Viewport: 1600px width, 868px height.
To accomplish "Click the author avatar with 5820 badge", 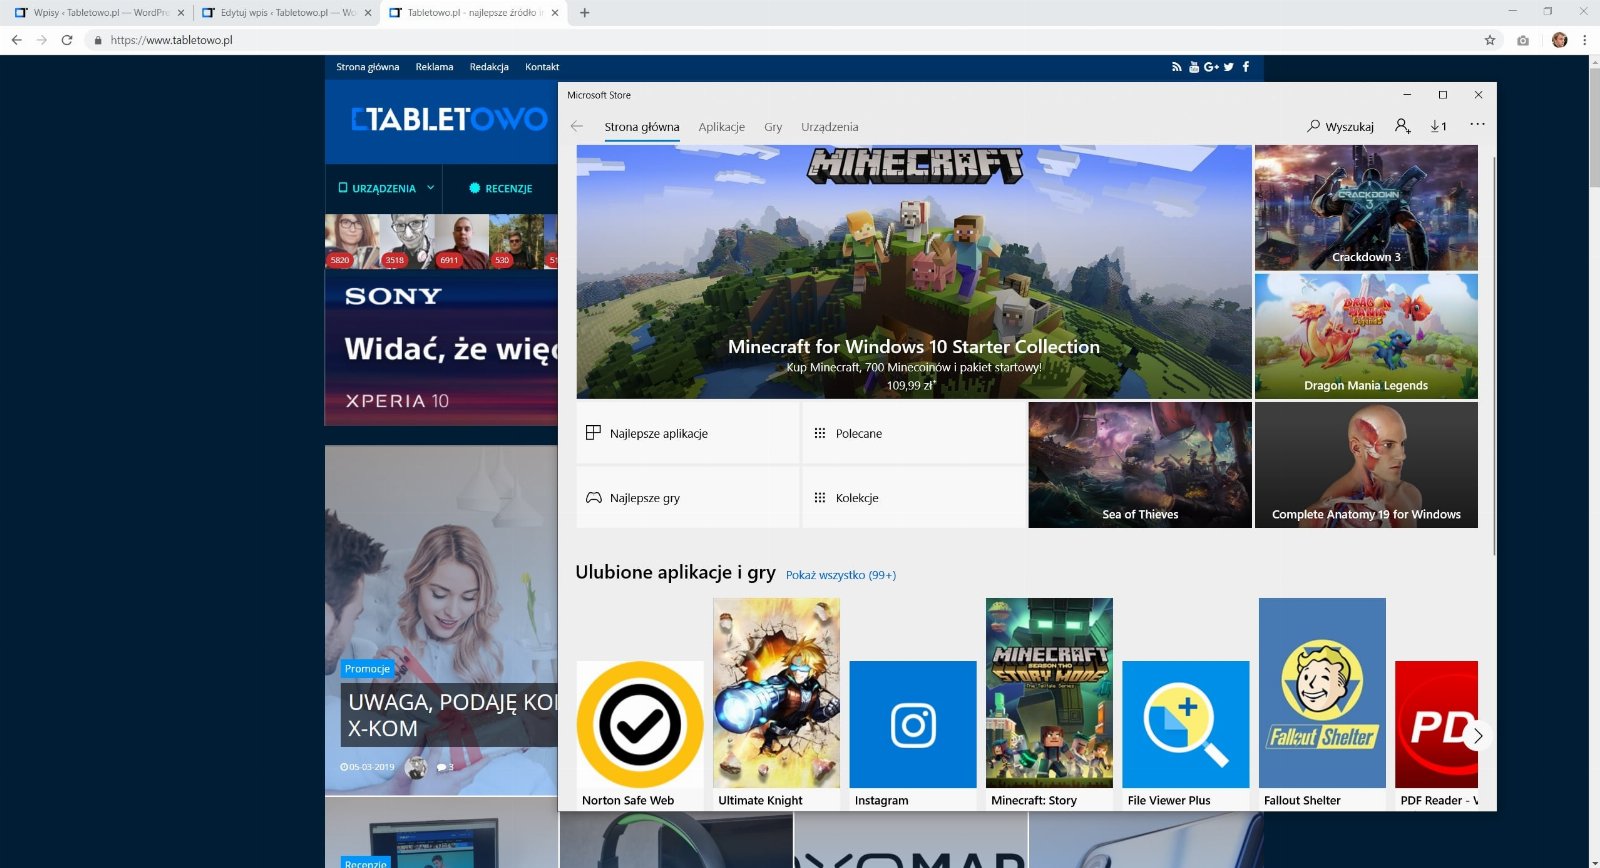I will pyautogui.click(x=352, y=241).
